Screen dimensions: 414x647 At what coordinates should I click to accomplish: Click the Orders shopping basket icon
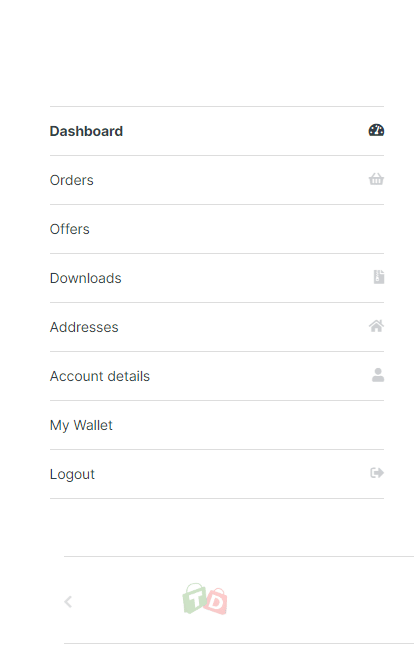pyautogui.click(x=376, y=179)
